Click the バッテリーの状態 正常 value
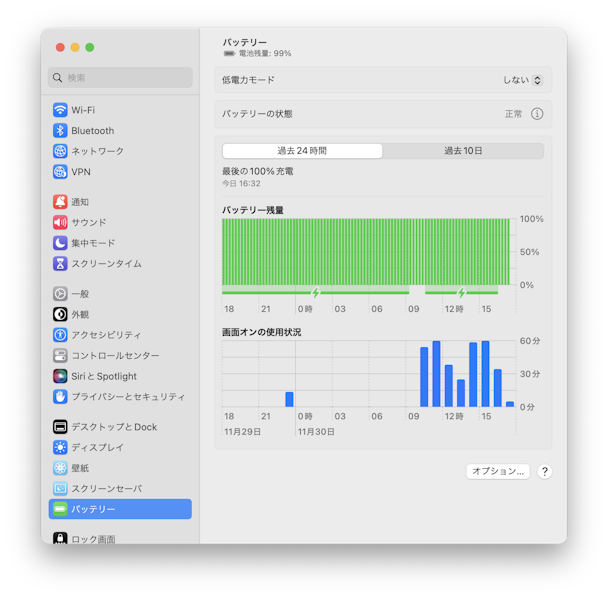Image resolution: width=608 pixels, height=598 pixels. pos(513,114)
